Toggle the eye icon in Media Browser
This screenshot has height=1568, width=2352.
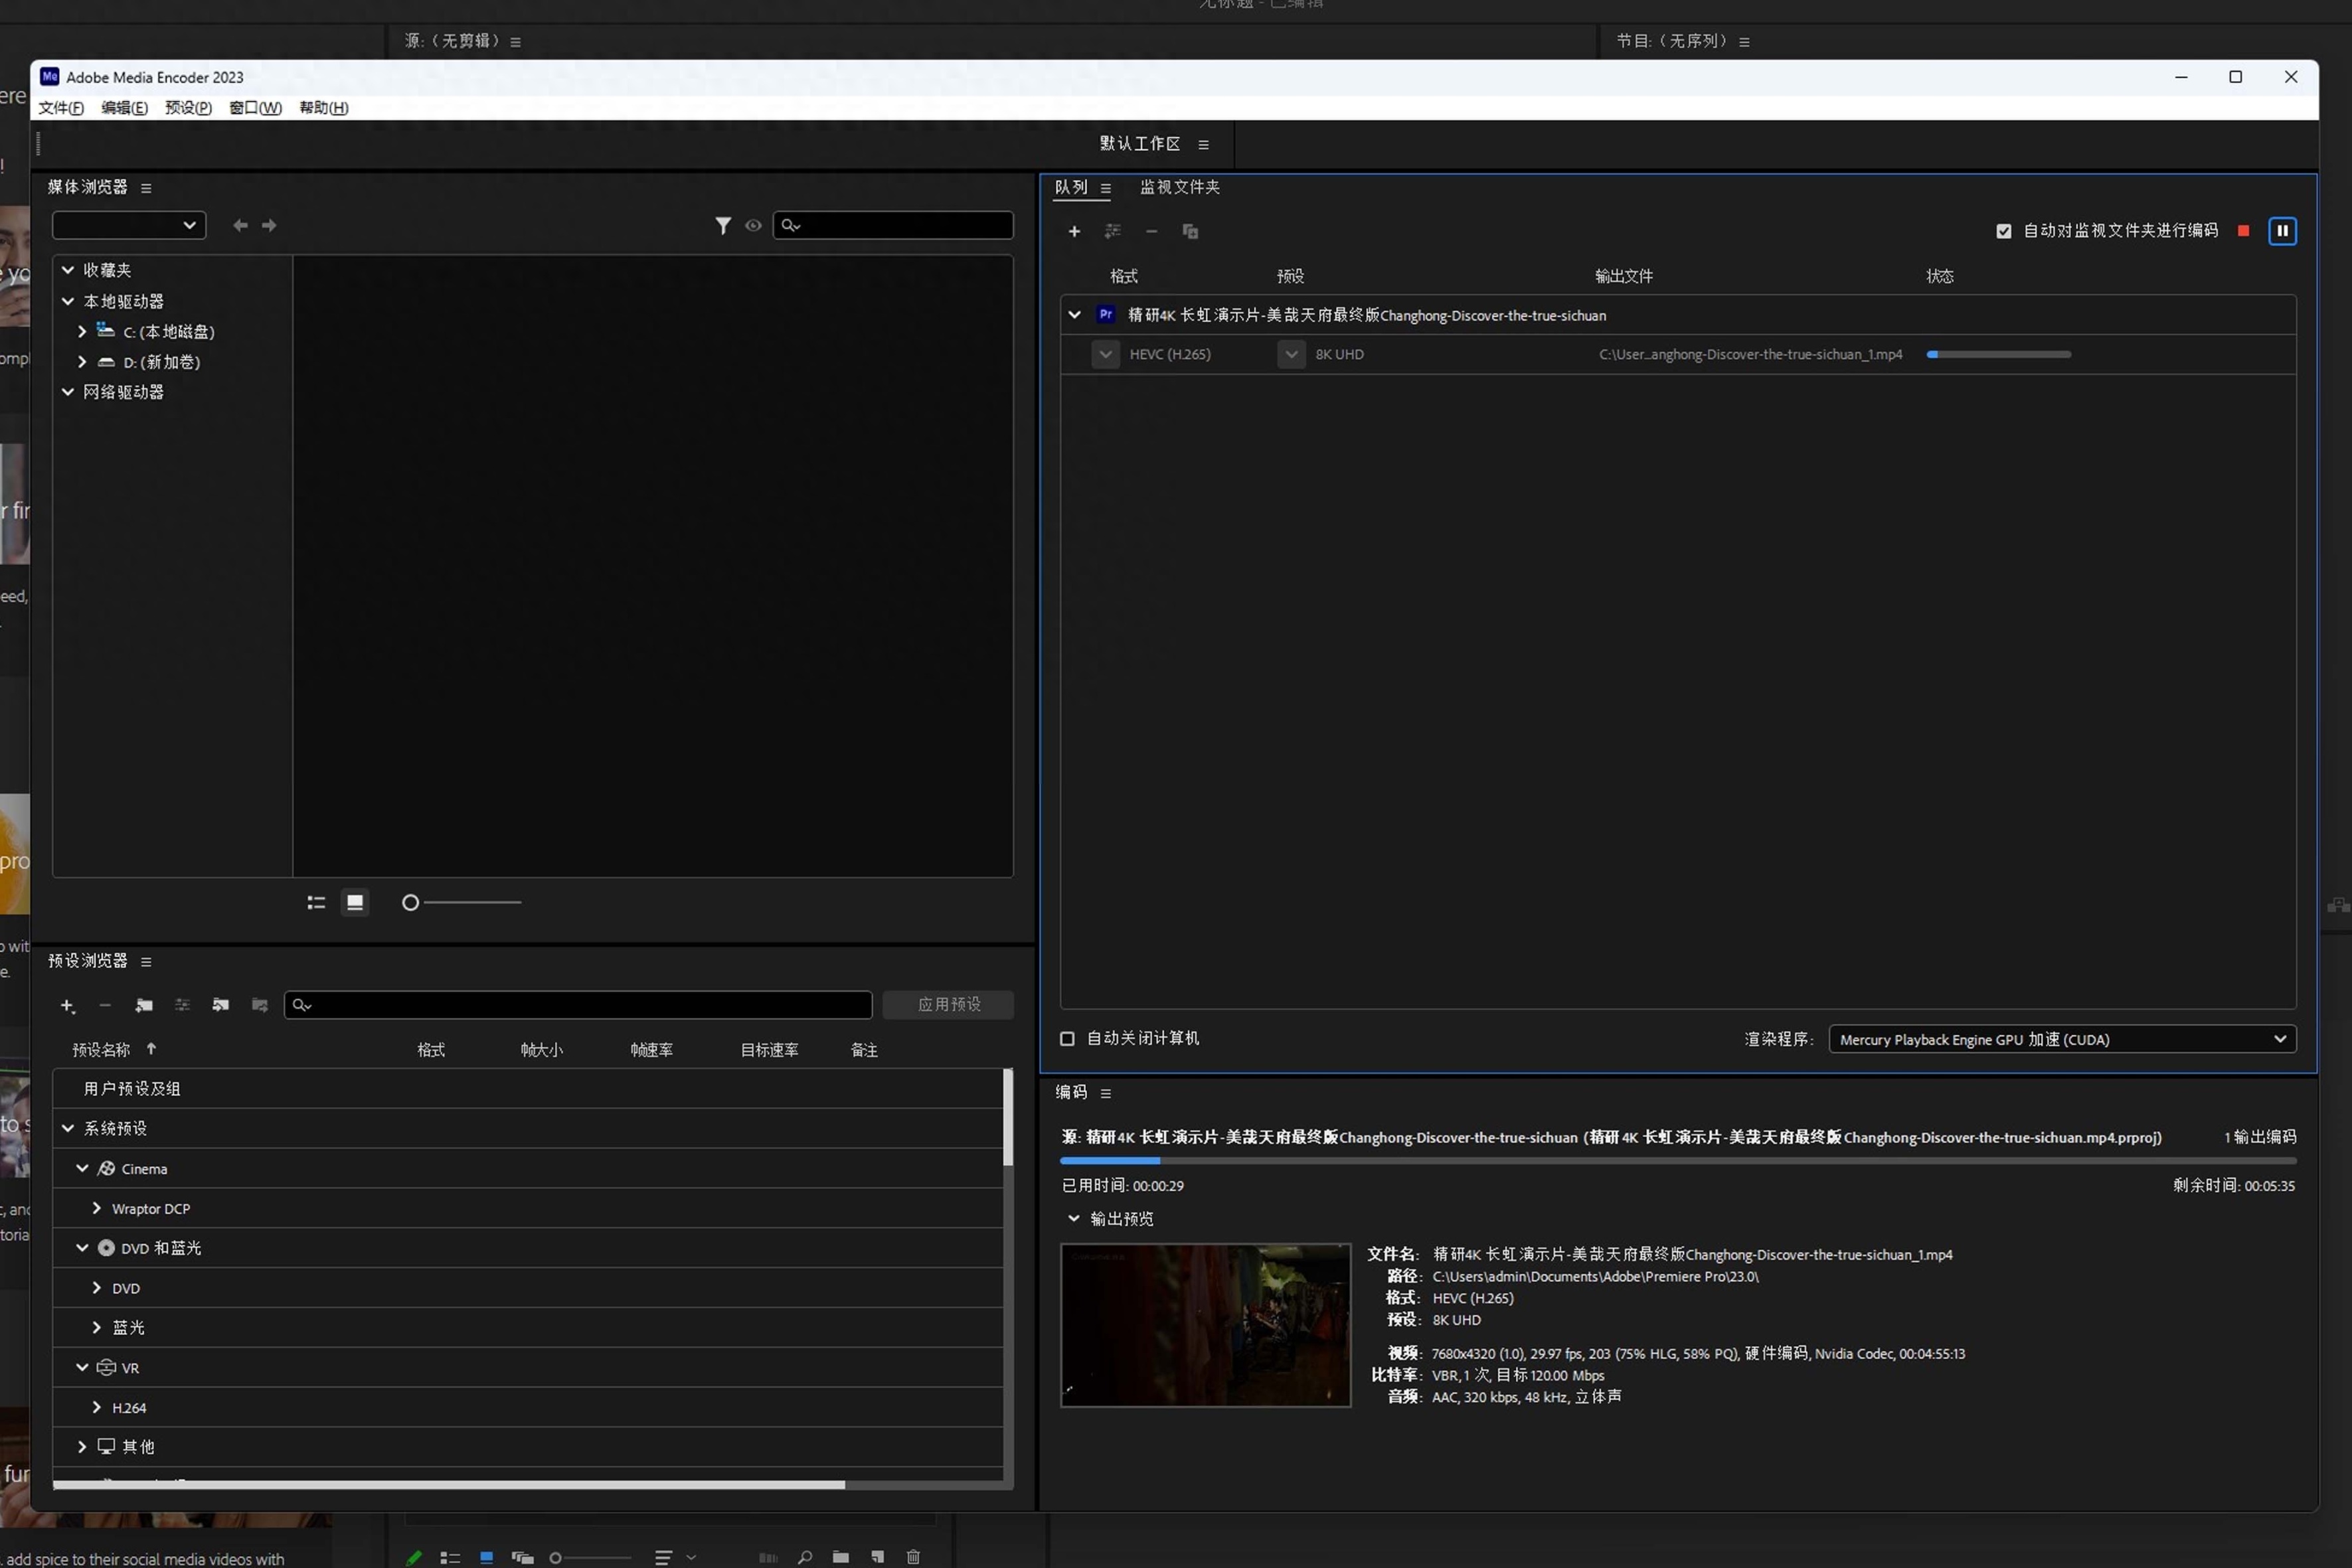(x=753, y=226)
